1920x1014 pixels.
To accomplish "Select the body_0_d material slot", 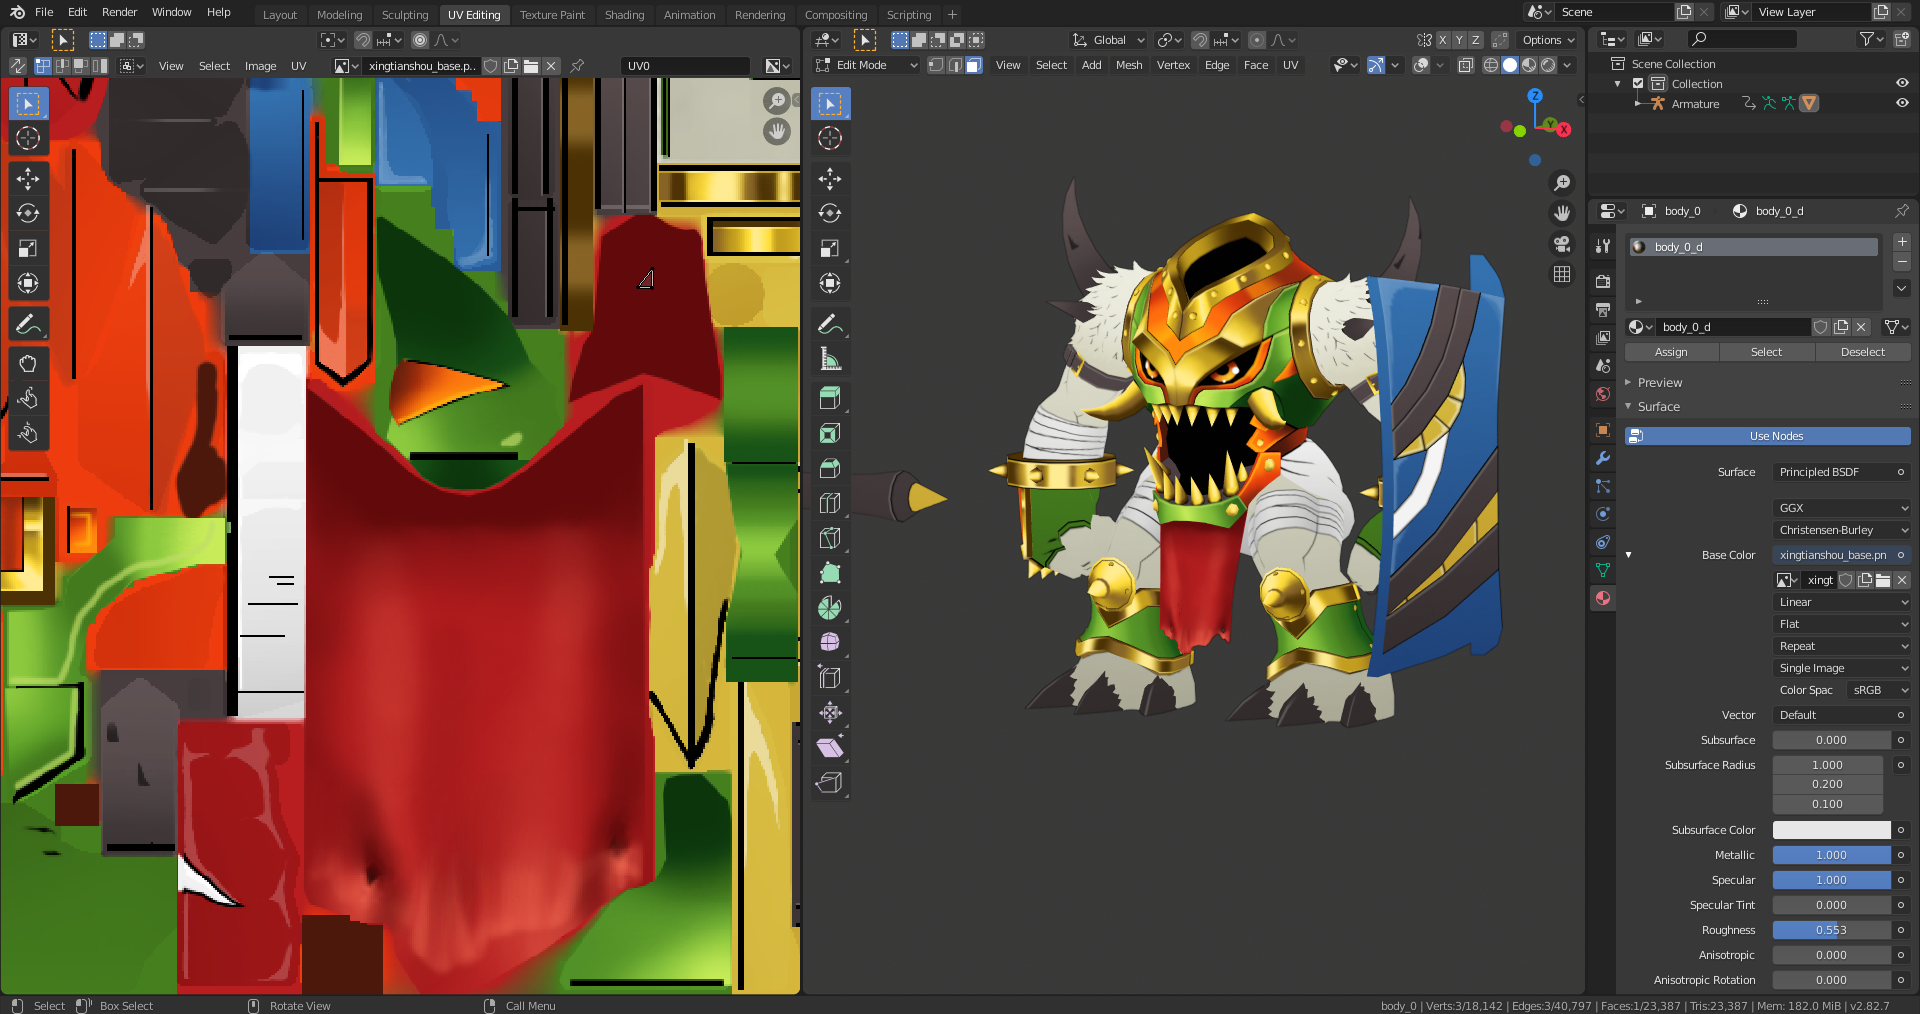I will (x=1753, y=247).
